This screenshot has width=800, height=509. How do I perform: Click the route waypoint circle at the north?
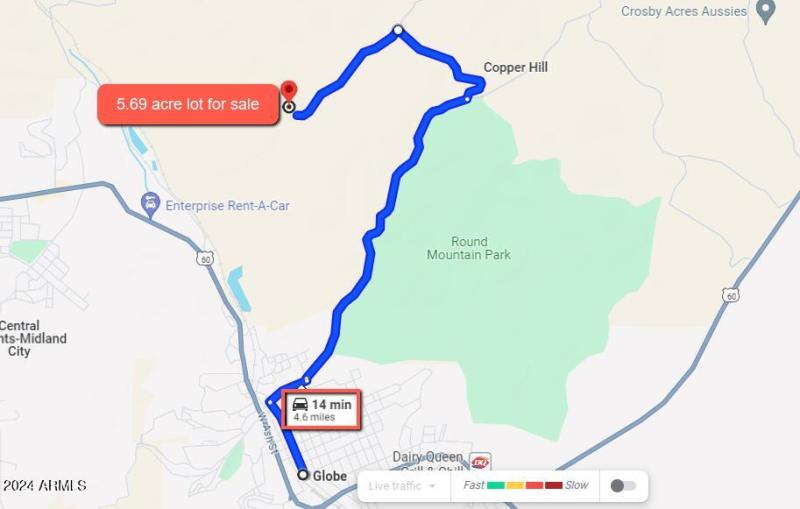tap(398, 30)
